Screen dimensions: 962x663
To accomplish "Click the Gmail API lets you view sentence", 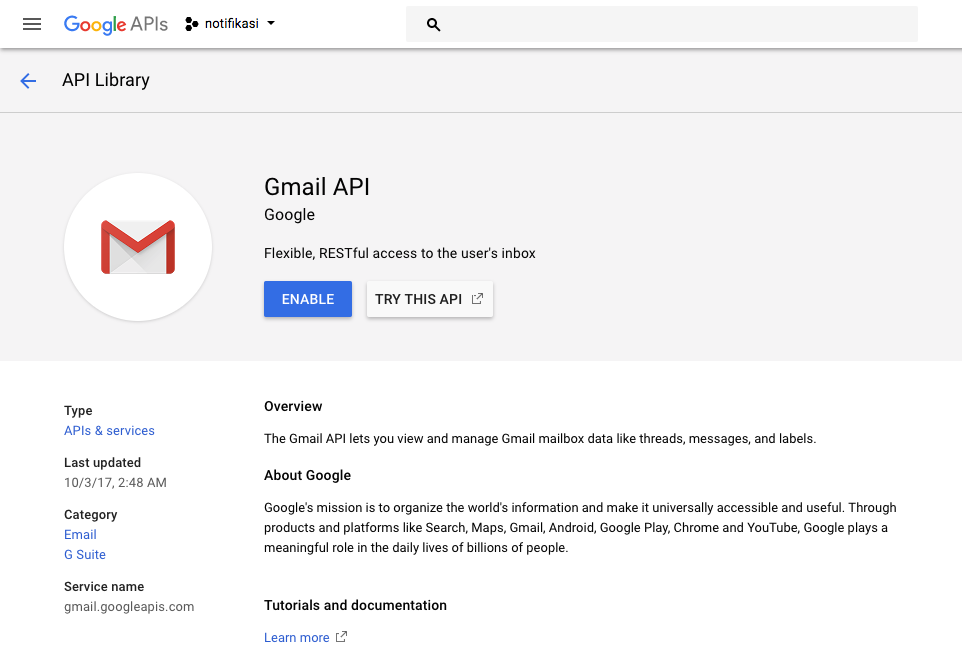I will pos(540,439).
